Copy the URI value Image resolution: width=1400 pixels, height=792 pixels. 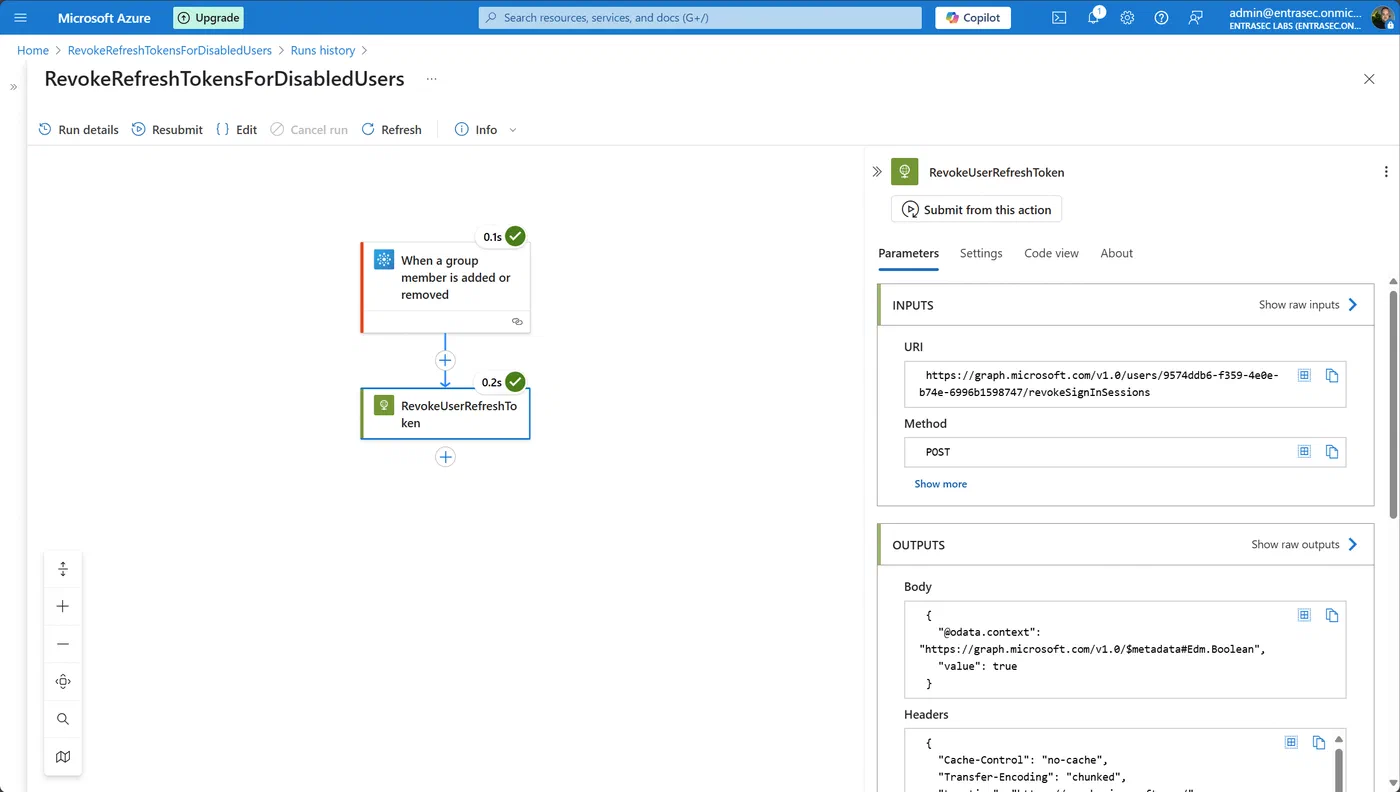[1332, 375]
